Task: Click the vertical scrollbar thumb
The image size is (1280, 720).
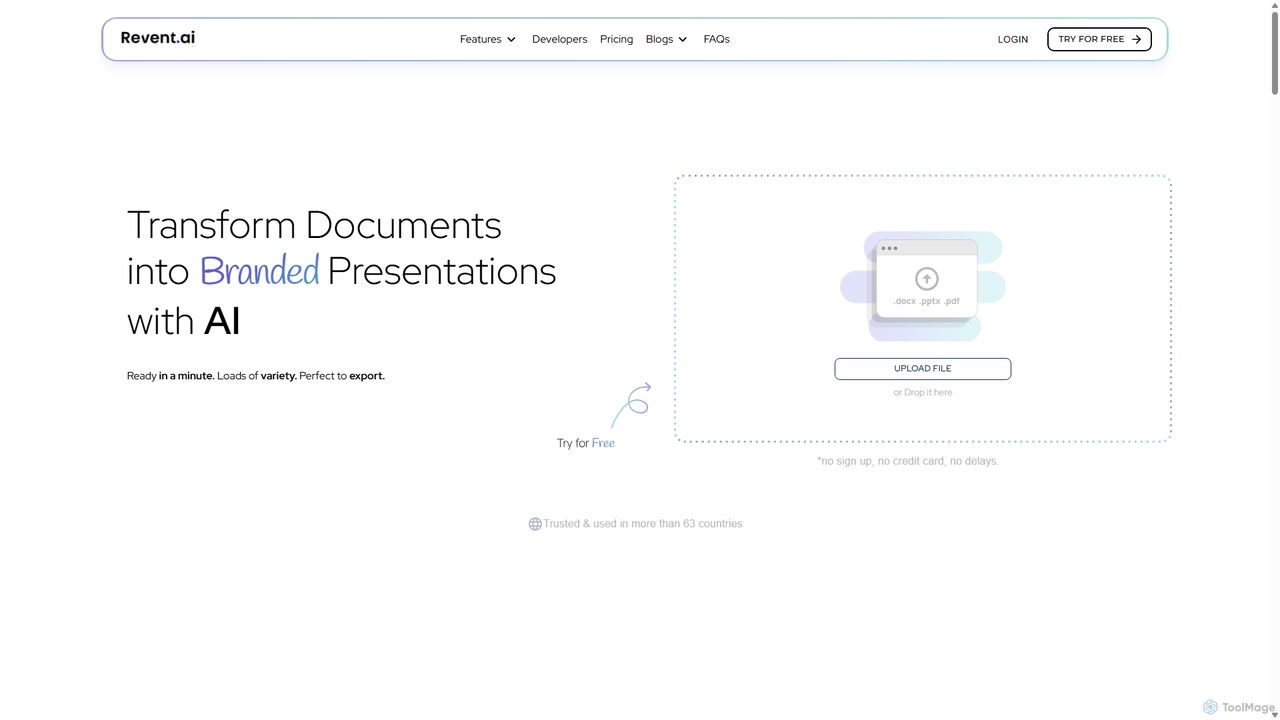Action: (1275, 52)
